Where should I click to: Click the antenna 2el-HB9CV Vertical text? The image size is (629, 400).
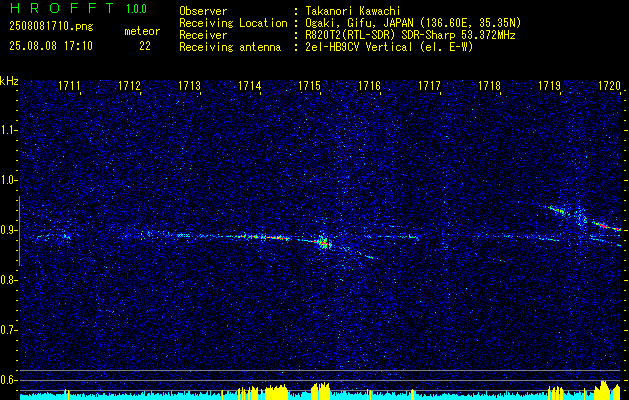tap(390, 47)
